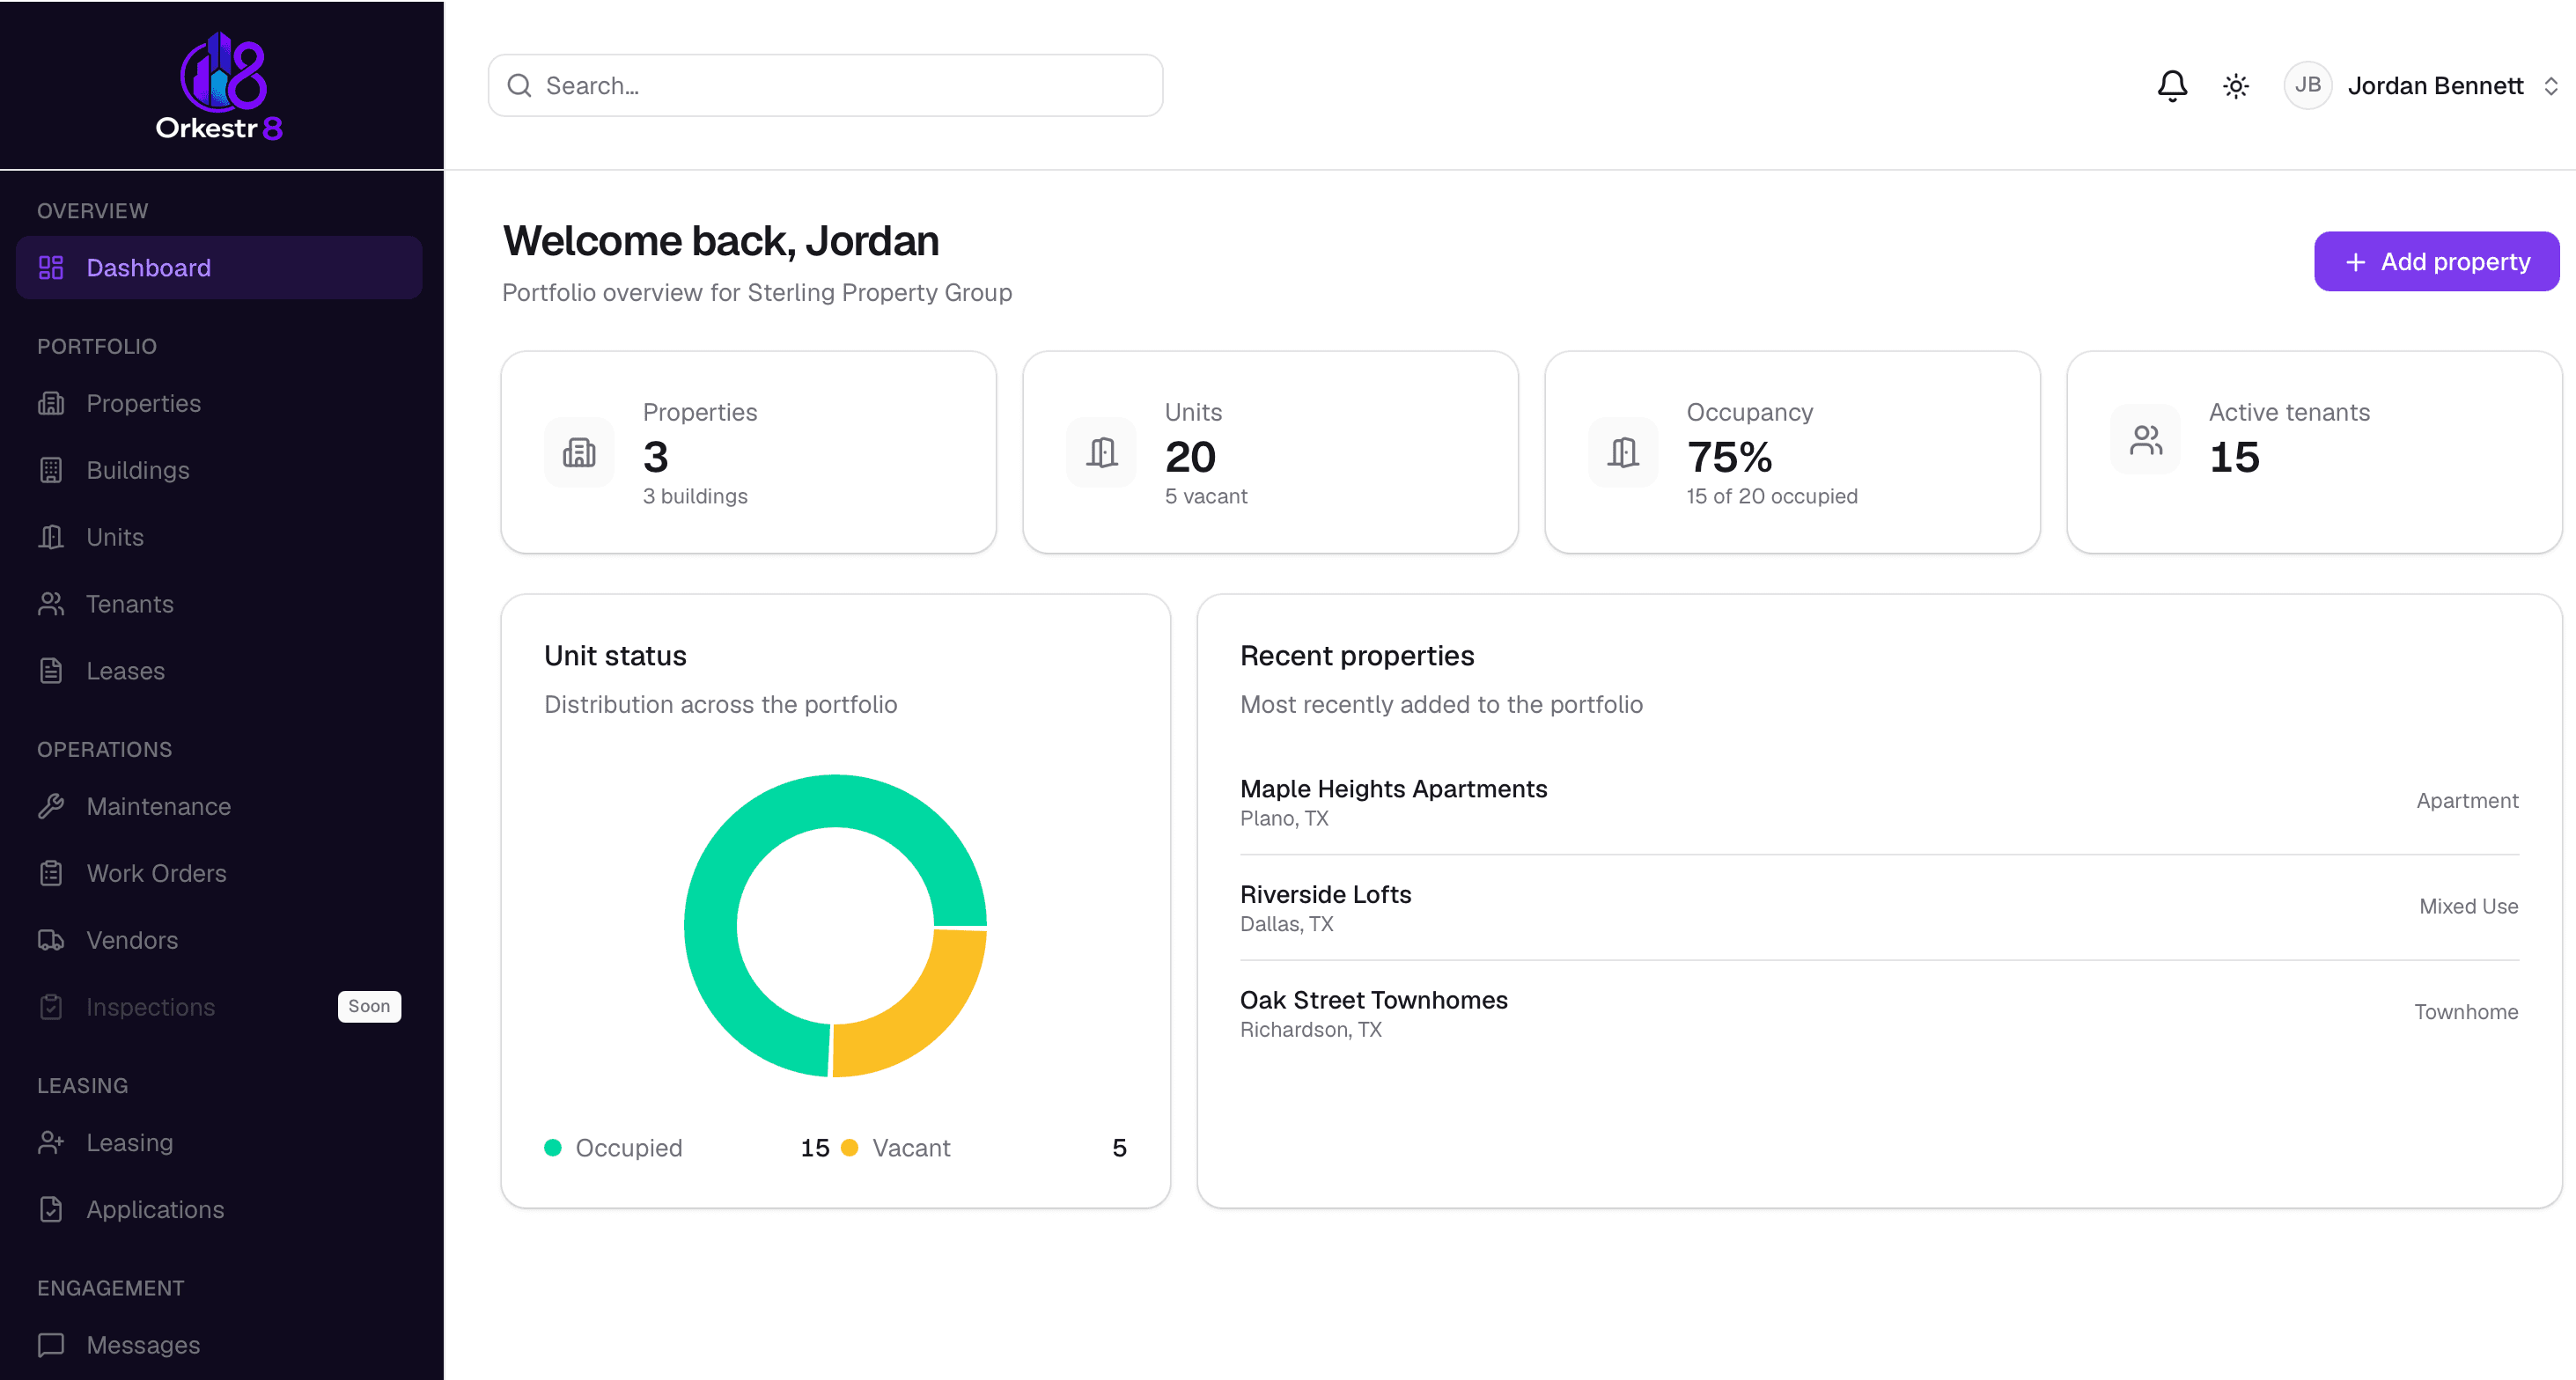The width and height of the screenshot is (2576, 1380).
Task: Click the Inspections clipboard-check icon
Action: coord(51,1007)
